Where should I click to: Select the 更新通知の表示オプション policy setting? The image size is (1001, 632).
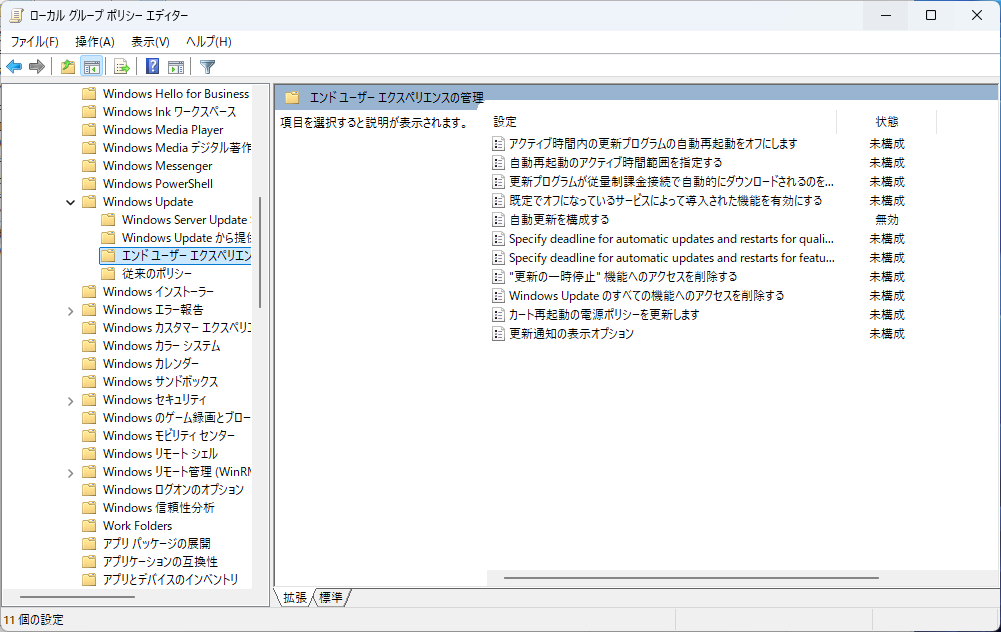click(x=571, y=334)
